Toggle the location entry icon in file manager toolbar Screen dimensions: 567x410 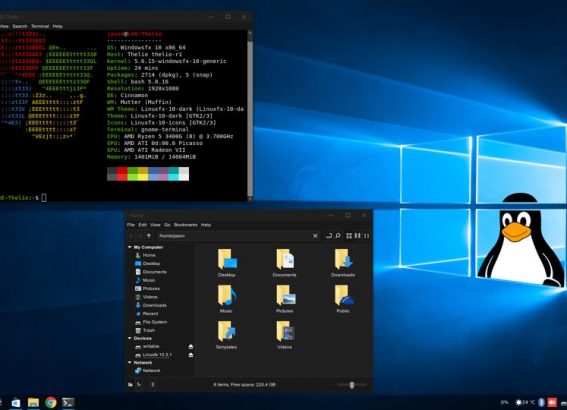pos(329,236)
